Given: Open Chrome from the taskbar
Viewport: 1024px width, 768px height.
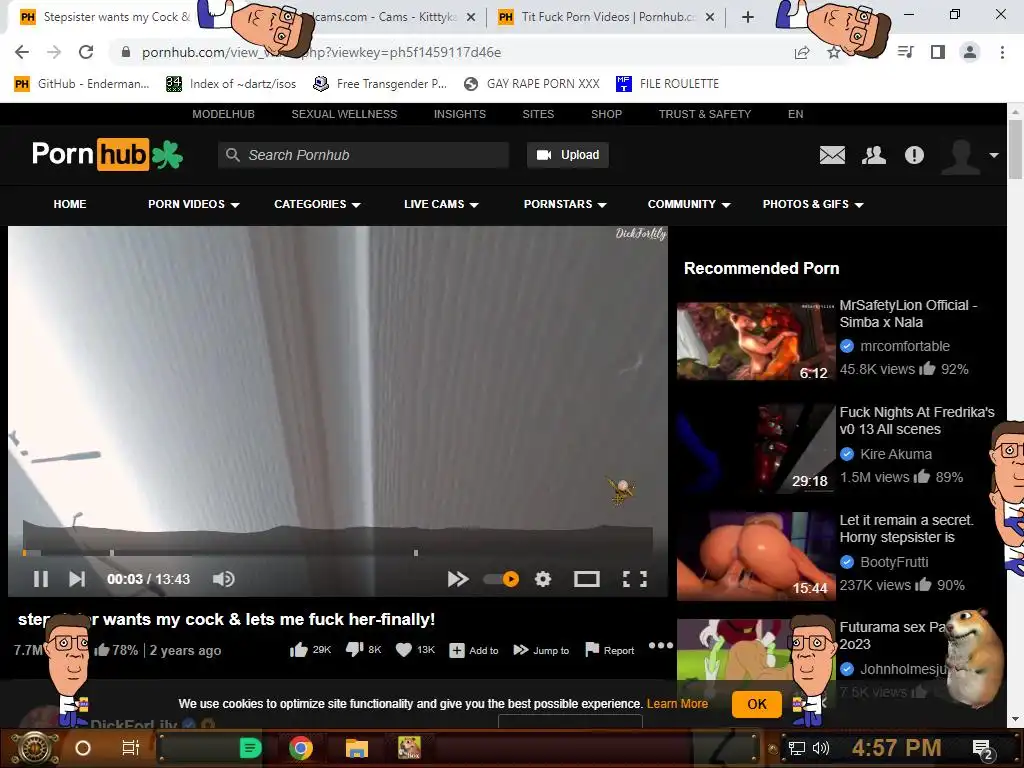Looking at the screenshot, I should coord(300,748).
